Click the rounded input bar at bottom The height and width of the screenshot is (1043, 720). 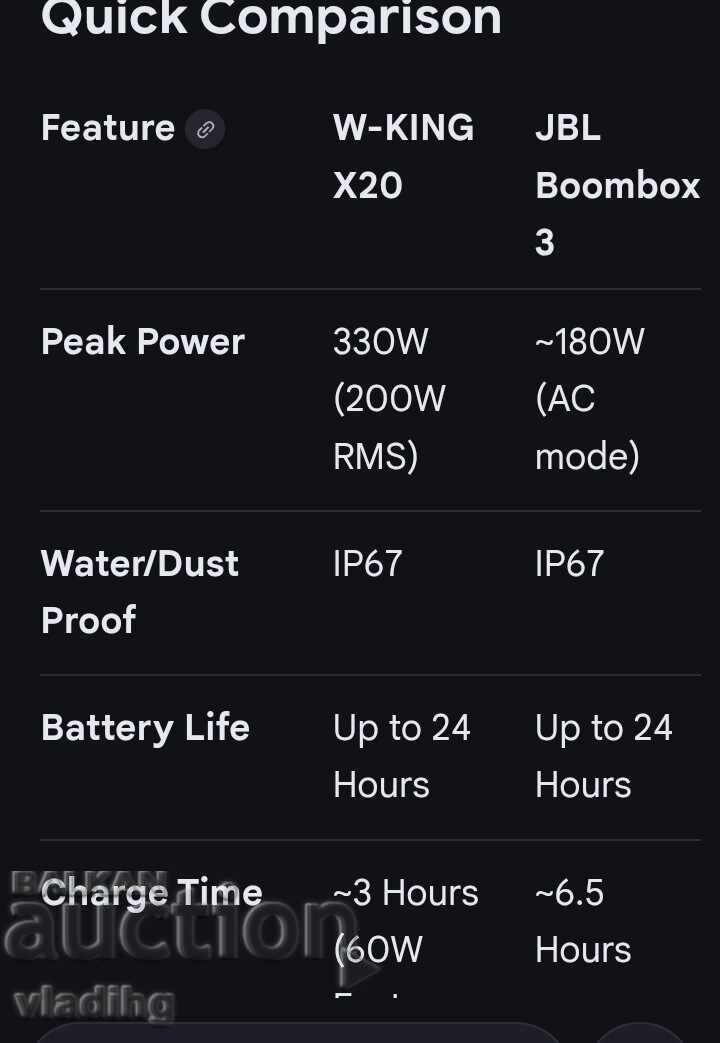point(300,1034)
